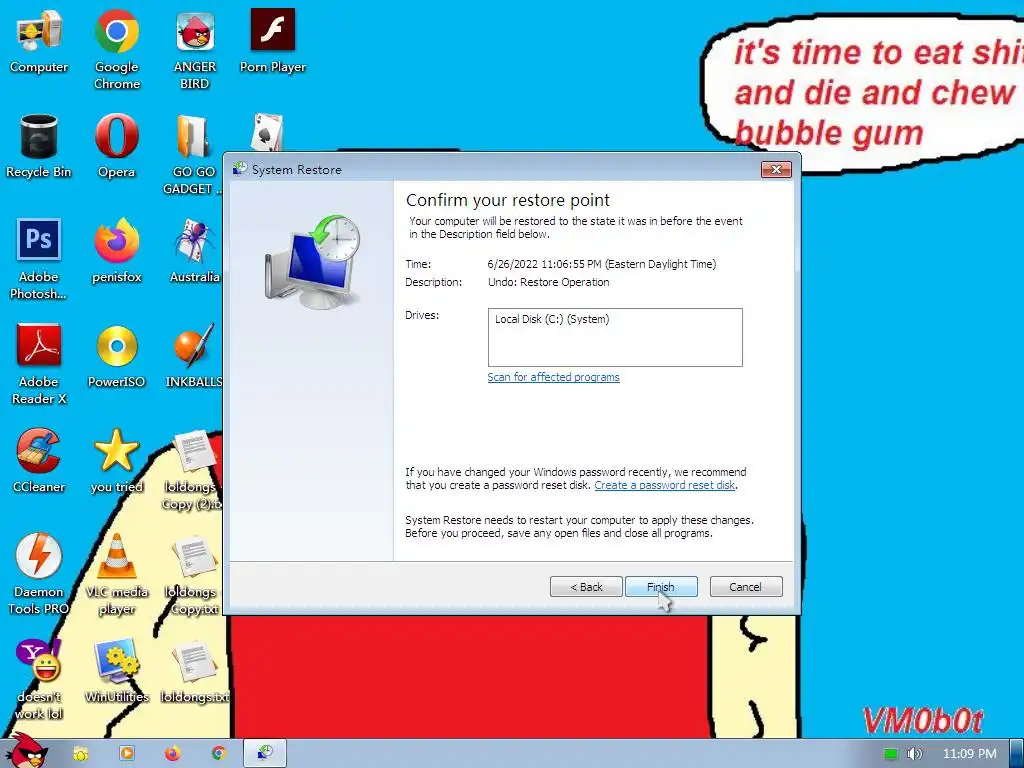This screenshot has width=1024, height=768.
Task: Select the WinUtilities desktop icon
Action: (x=116, y=671)
